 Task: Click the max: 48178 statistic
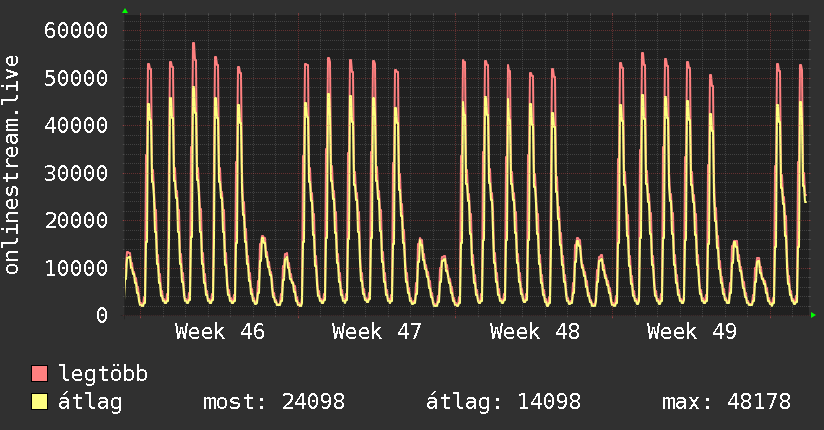pos(726,402)
